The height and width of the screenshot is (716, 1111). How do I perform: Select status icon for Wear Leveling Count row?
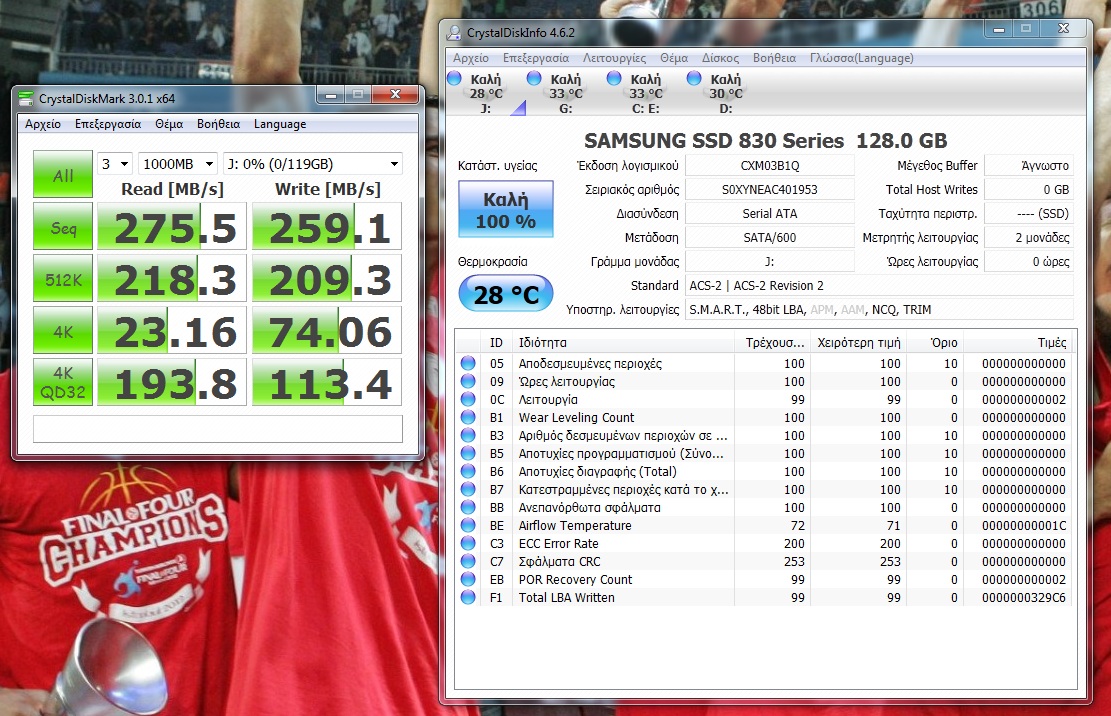pos(468,417)
